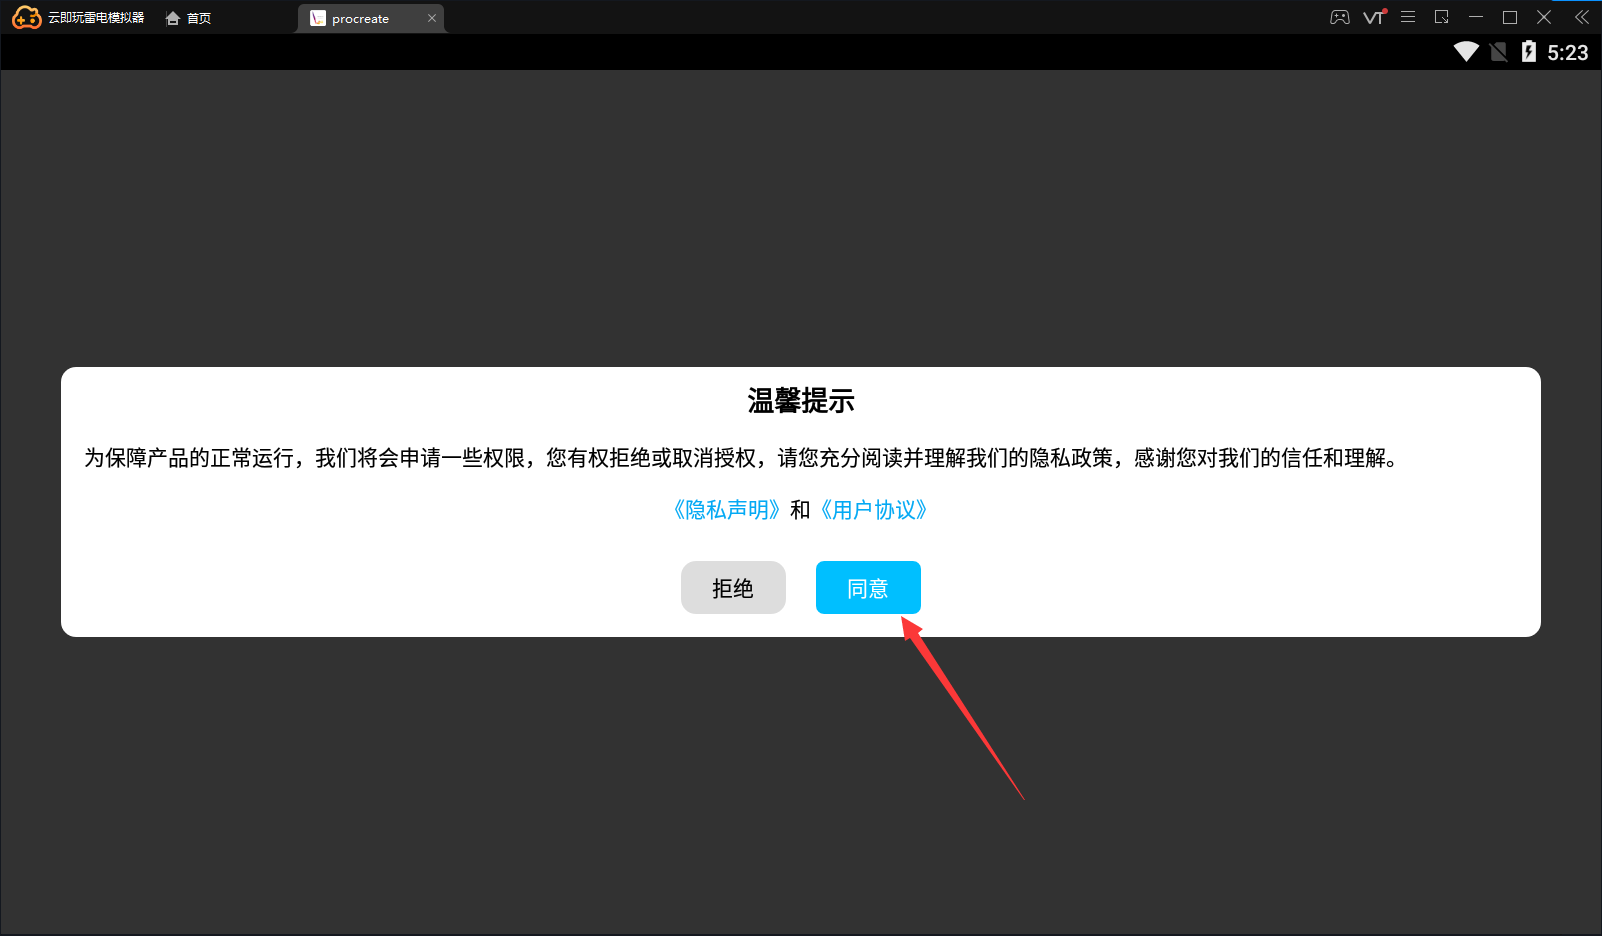Switch to the procreate tab
Viewport: 1602px width, 936px height.
pos(369,18)
